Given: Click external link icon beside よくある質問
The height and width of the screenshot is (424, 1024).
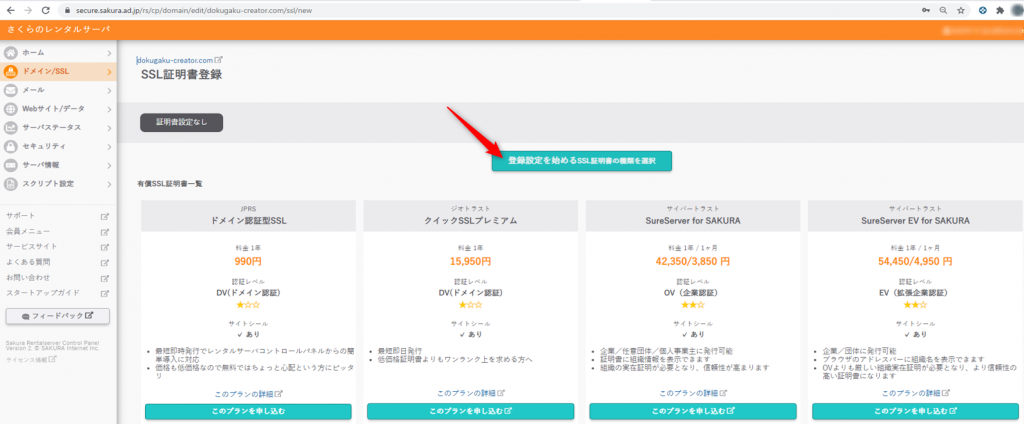Looking at the screenshot, I should pyautogui.click(x=104, y=263).
